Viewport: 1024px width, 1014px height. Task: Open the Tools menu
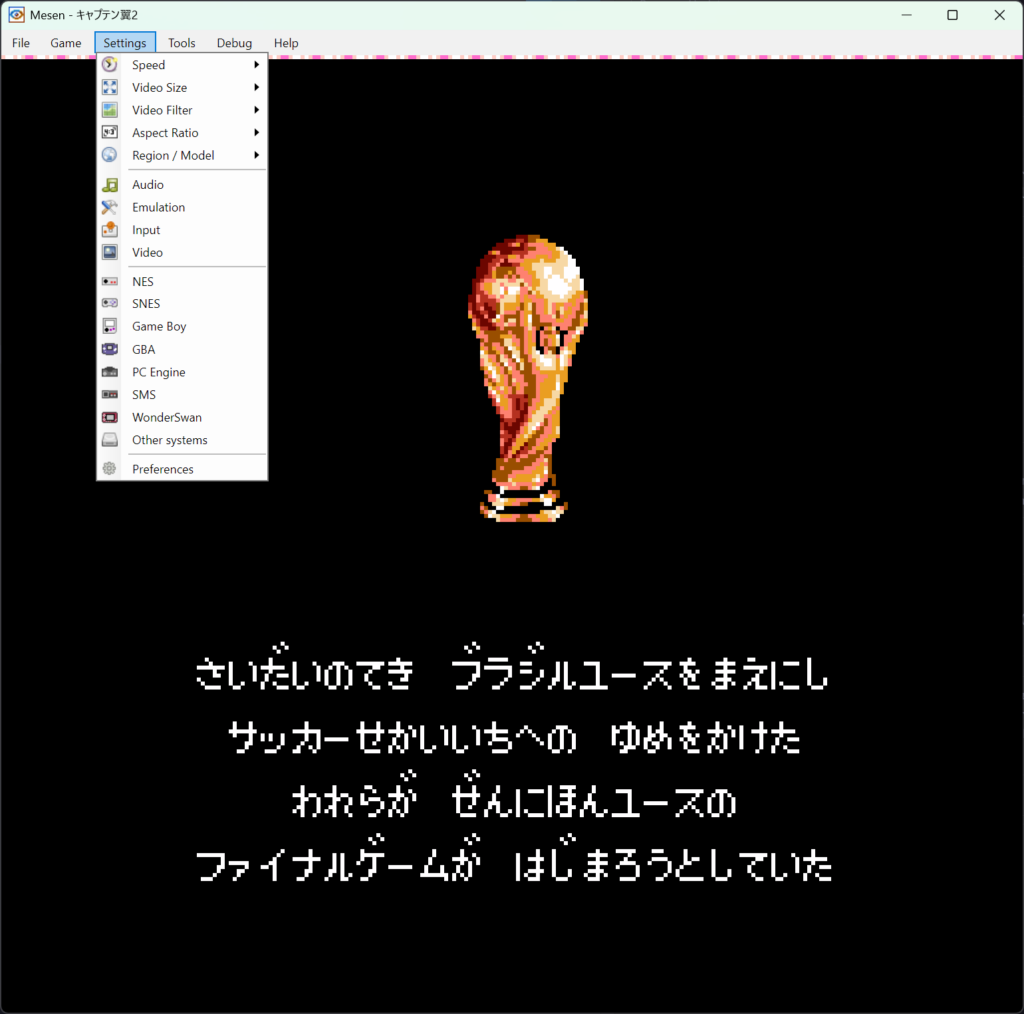pyautogui.click(x=182, y=43)
